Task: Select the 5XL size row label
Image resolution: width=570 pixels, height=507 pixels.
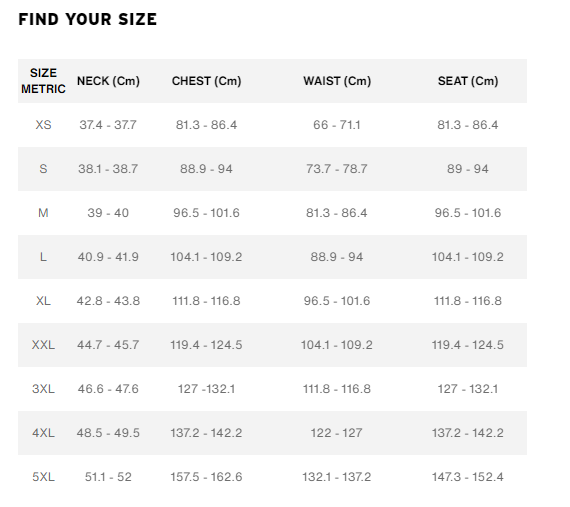Action: pyautogui.click(x=43, y=477)
